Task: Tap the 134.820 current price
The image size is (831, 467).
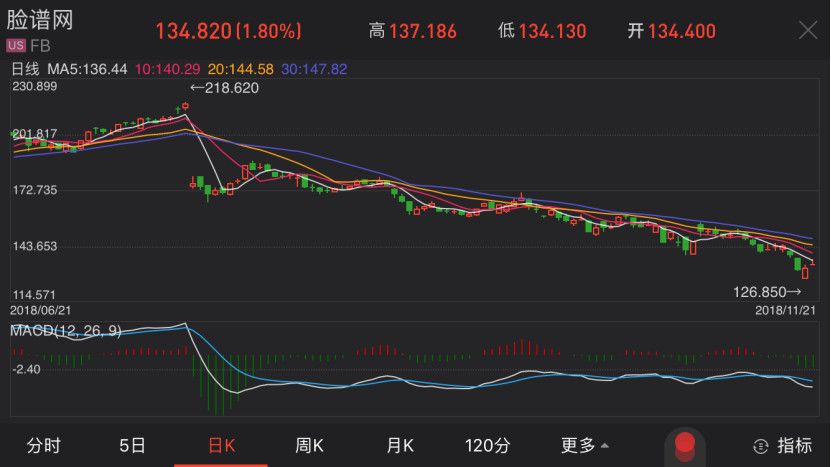Action: 193,31
